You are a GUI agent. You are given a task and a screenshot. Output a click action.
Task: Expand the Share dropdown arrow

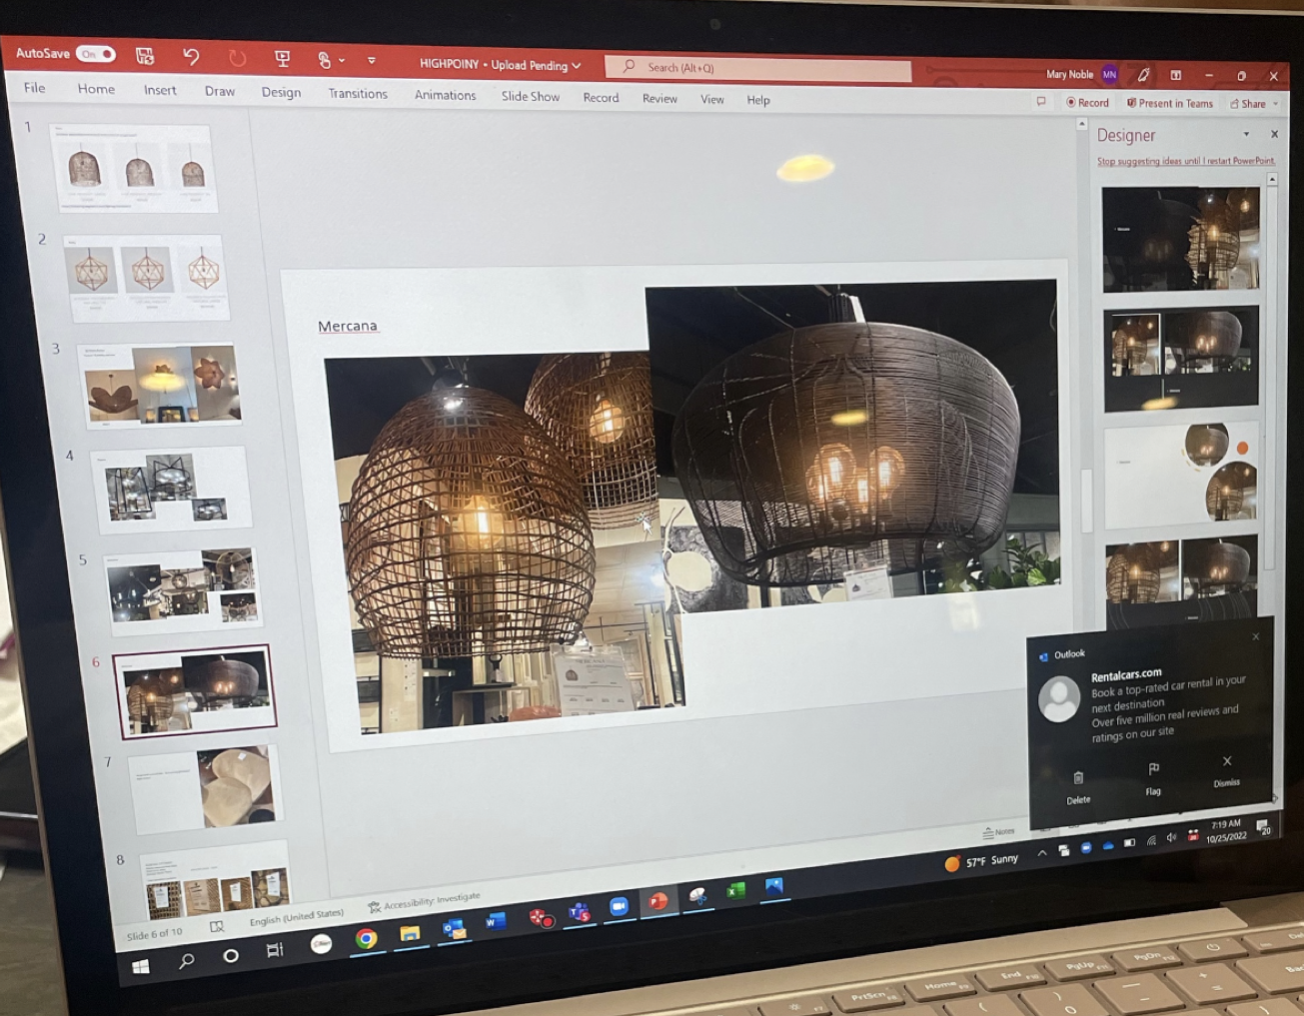tap(1276, 104)
